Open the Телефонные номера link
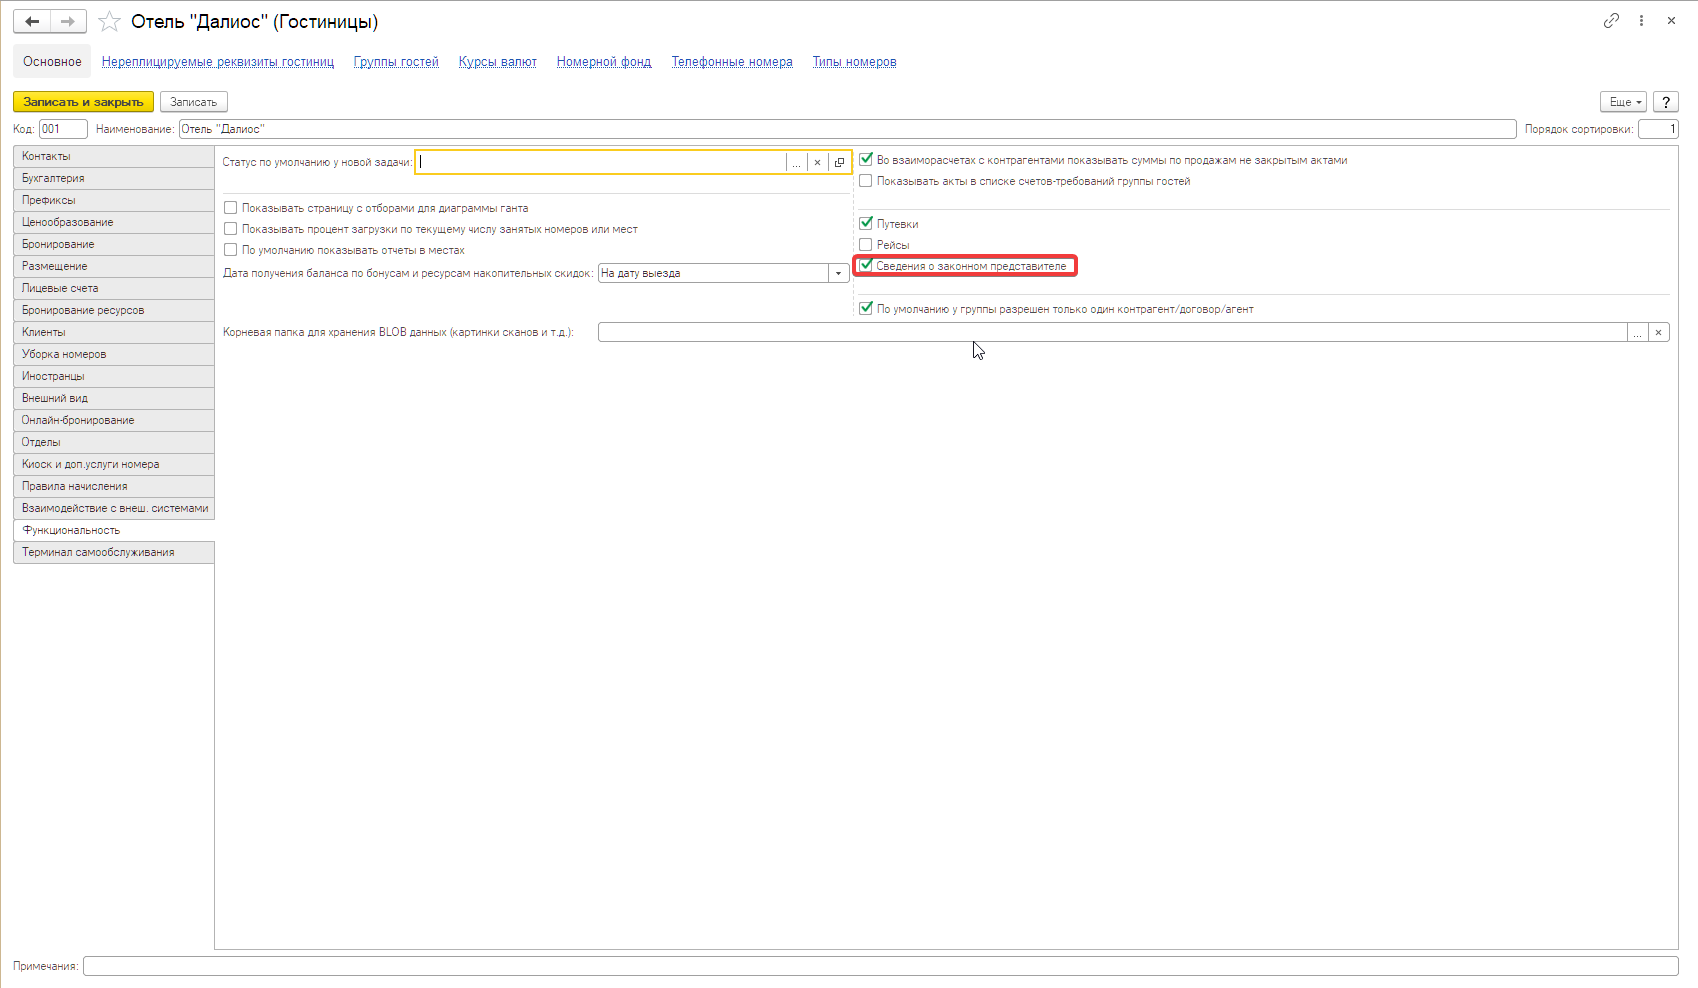1698x988 pixels. coord(732,62)
